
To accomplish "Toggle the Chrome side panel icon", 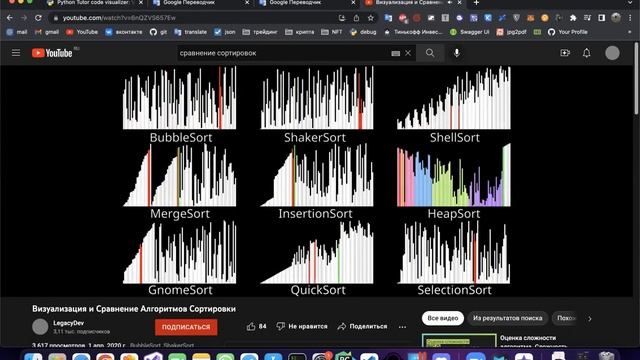I will point(601,18).
